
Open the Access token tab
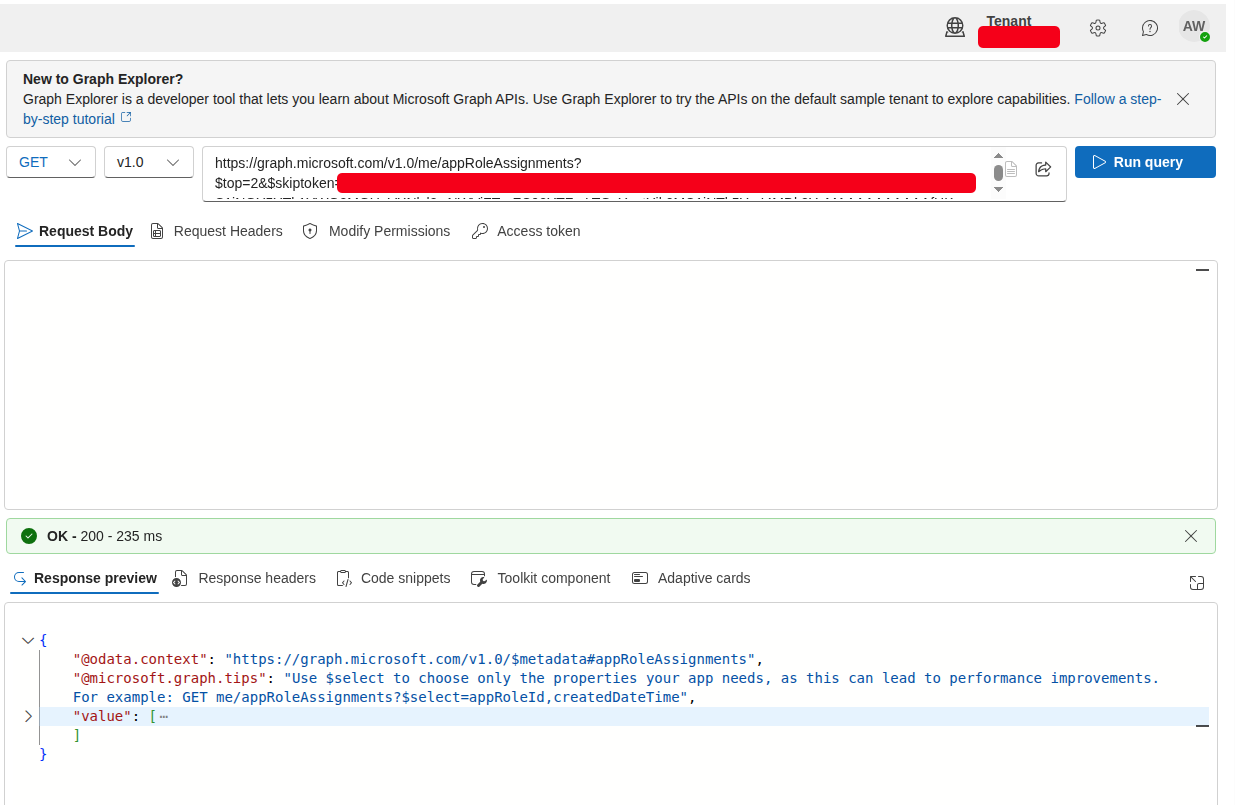click(x=526, y=231)
